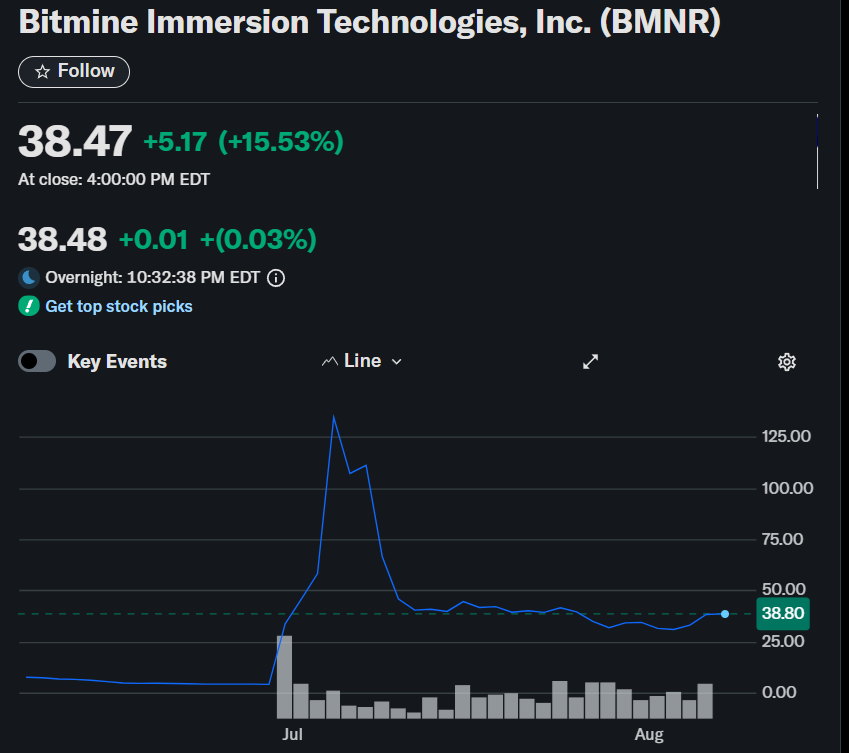Click the +5.17 price change value

[175, 142]
